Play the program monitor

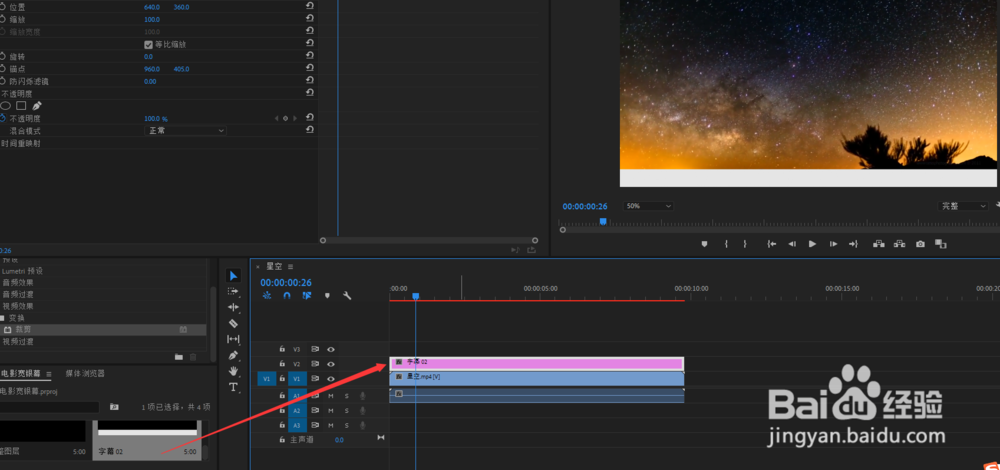(x=812, y=244)
